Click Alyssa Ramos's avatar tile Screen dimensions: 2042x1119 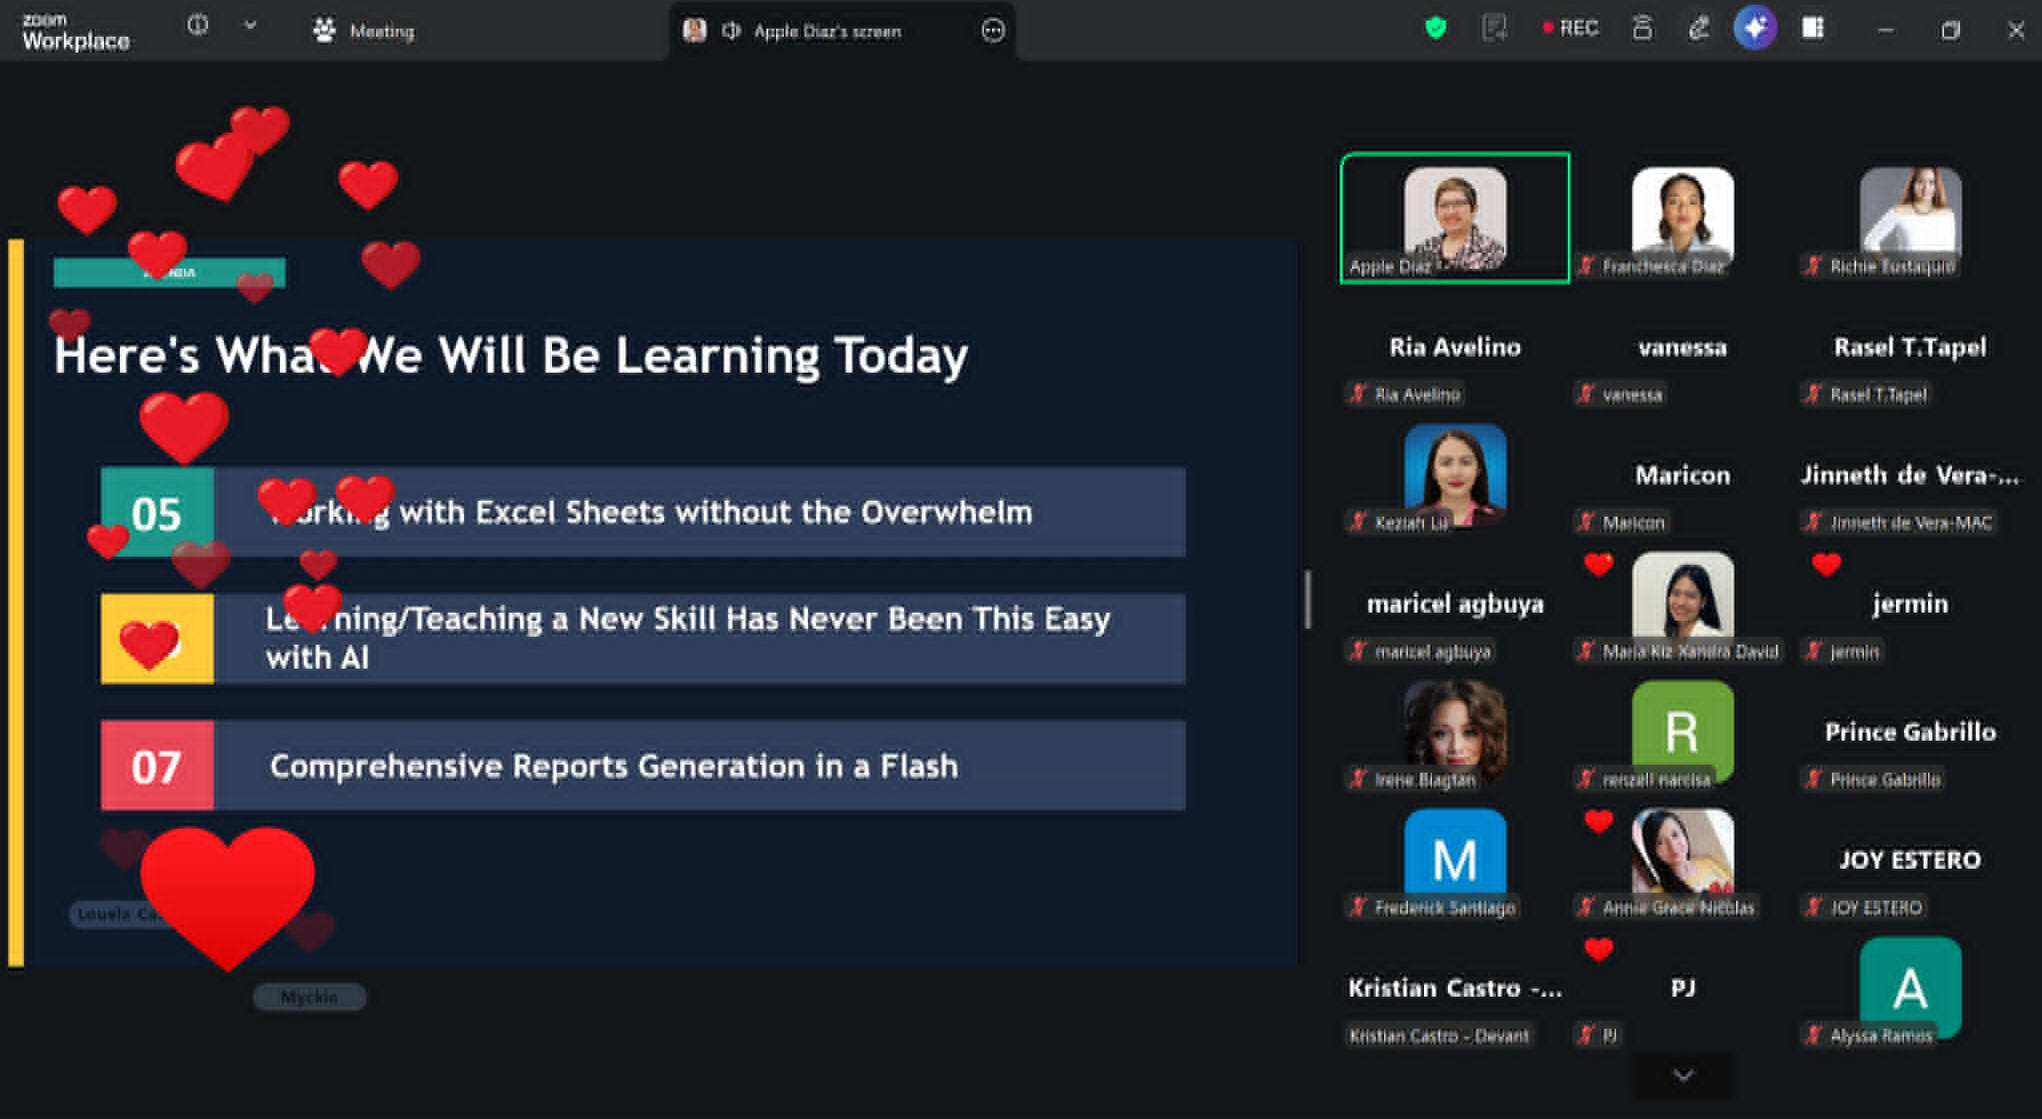point(1910,988)
